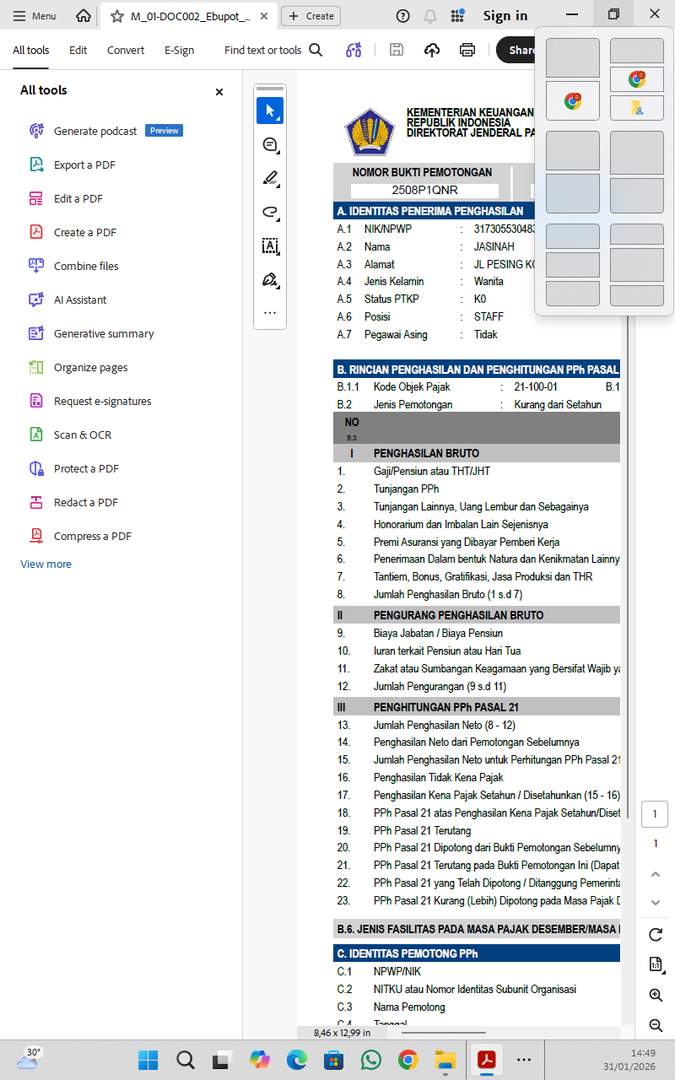The height and width of the screenshot is (1080, 675).
Task: Click the Create new tab button
Action: (x=311, y=16)
